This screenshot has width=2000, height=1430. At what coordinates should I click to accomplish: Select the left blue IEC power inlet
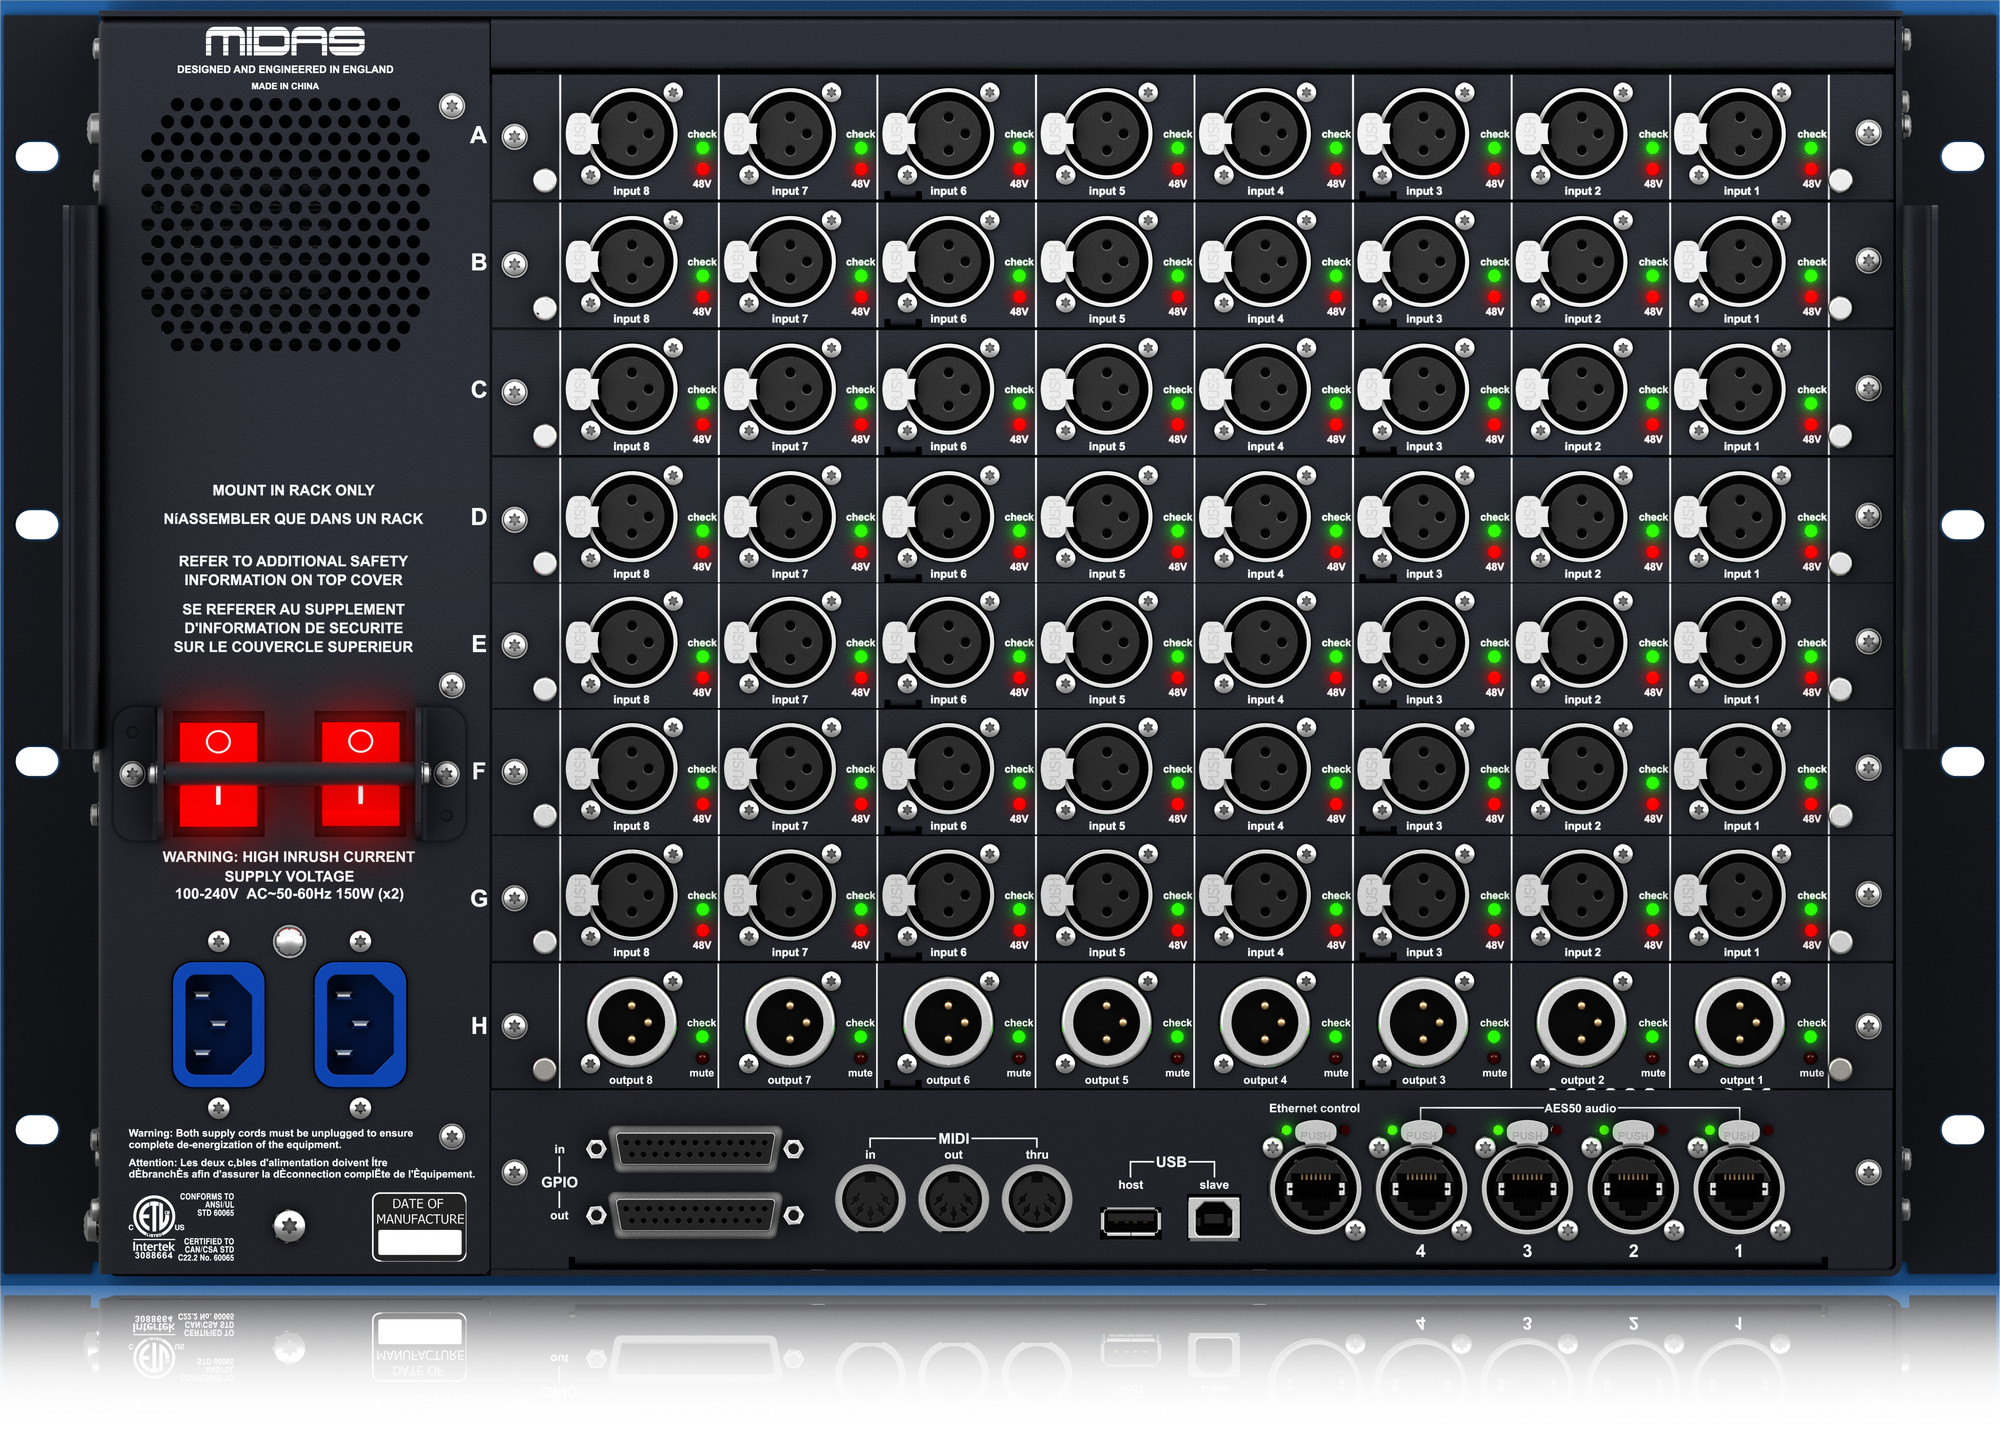click(218, 1022)
